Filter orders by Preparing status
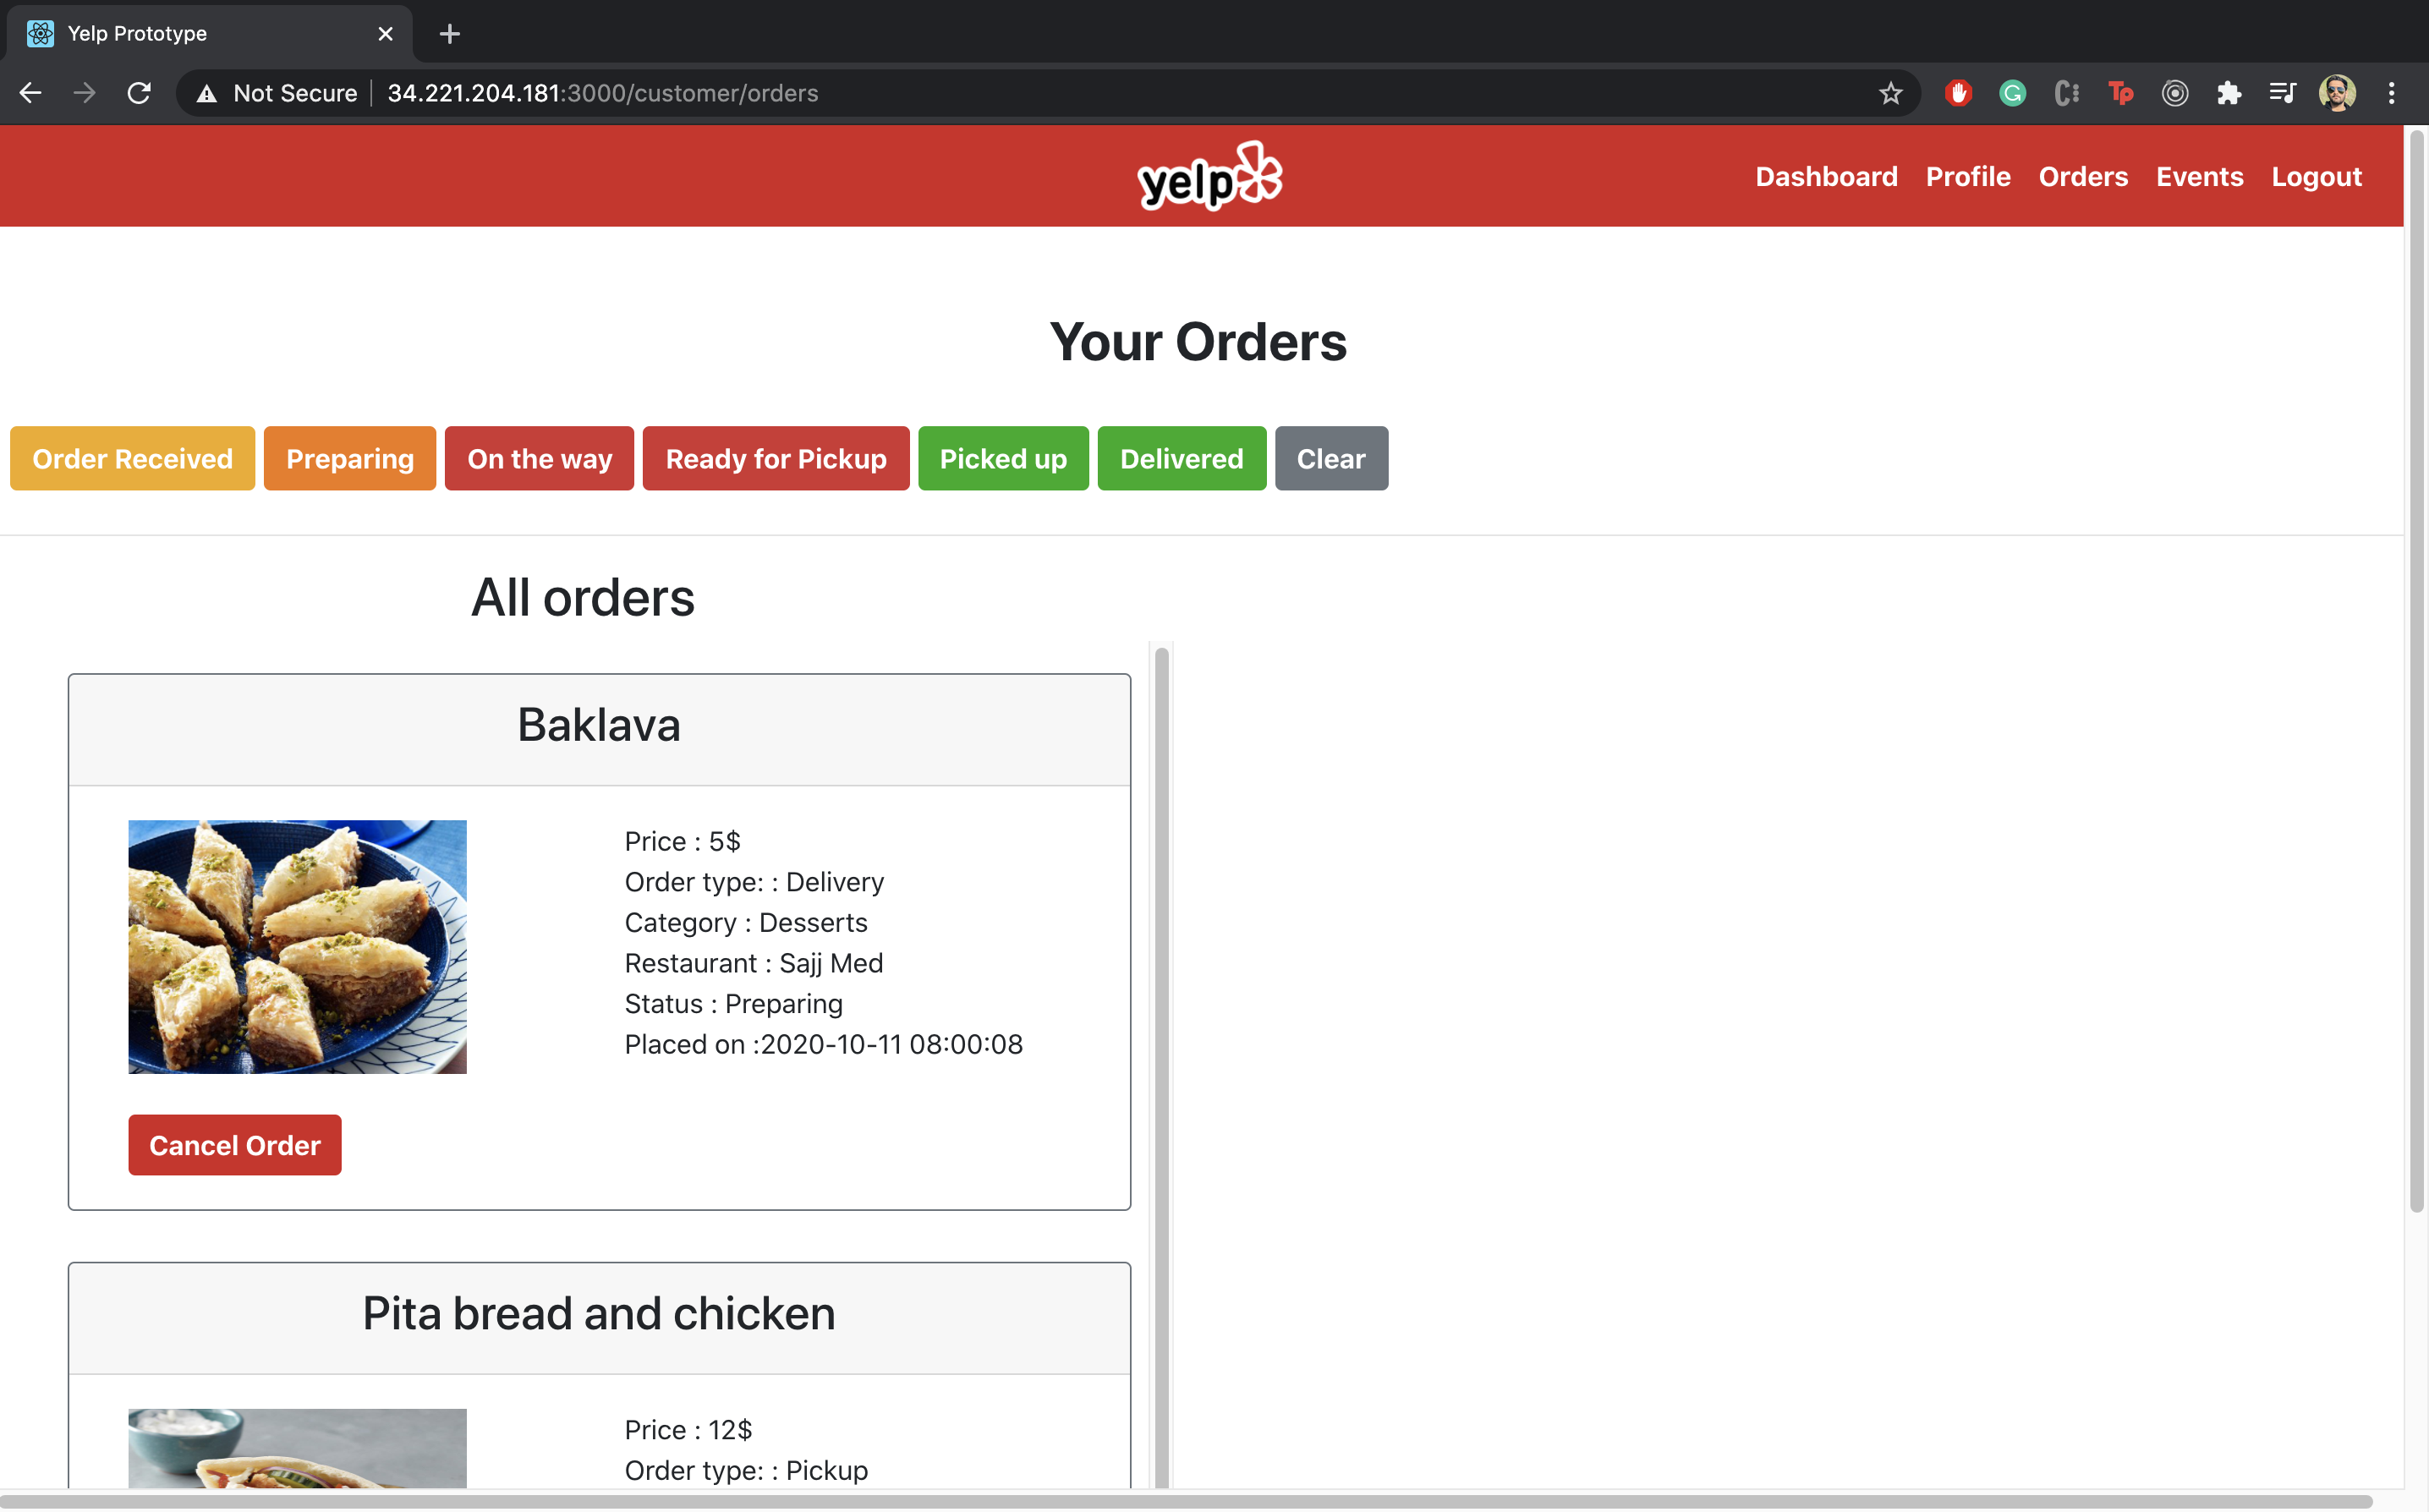 [x=349, y=459]
